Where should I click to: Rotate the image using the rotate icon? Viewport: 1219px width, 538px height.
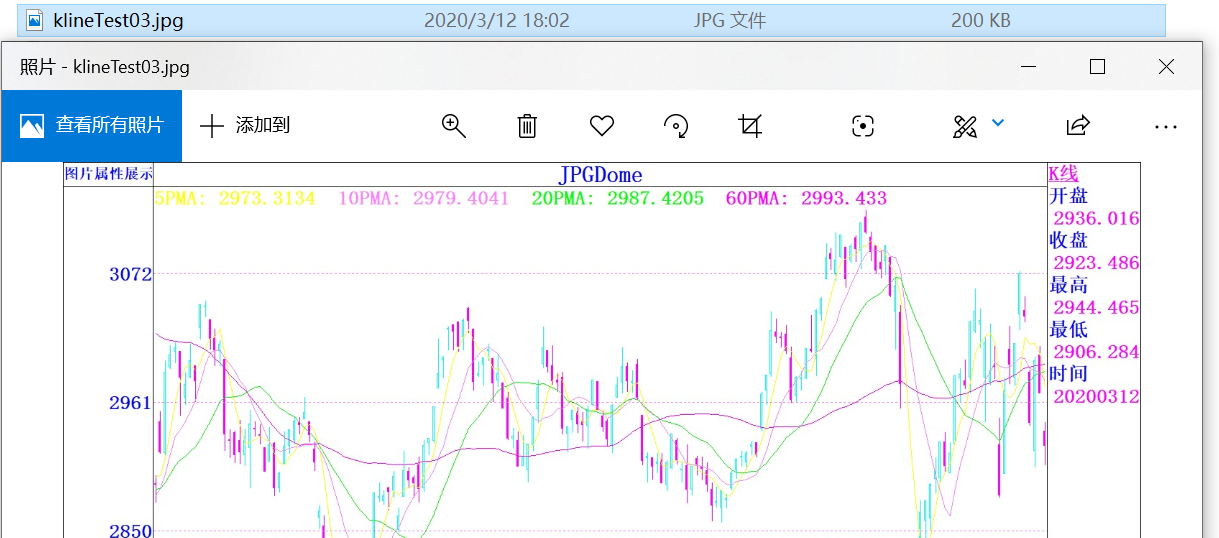(x=676, y=126)
